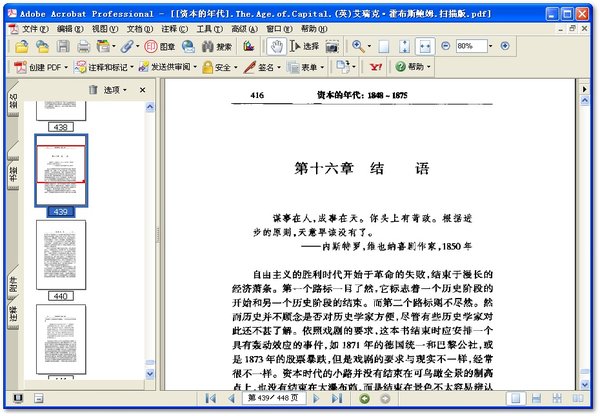Screen dimensions: 600x416
Task: Open the 选项 dropdown in Pages panel
Action: point(115,90)
